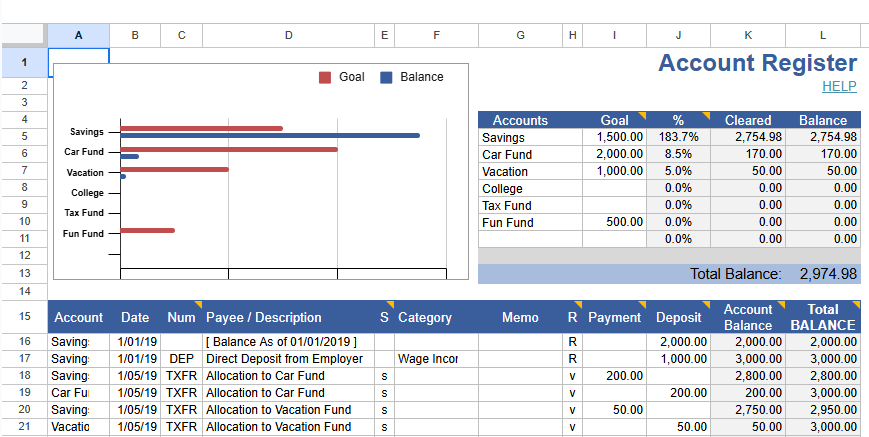The height and width of the screenshot is (437, 869).
Task: Select the red Car Fund goal bar
Action: [228, 149]
